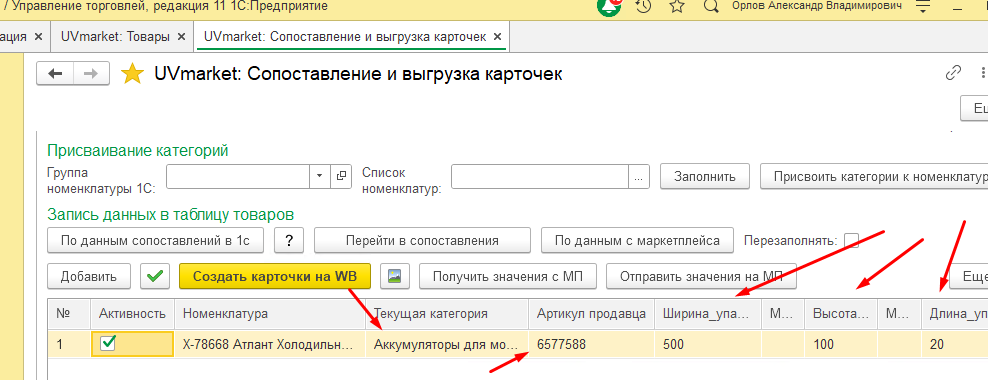Open favorites star in the top bar

pyautogui.click(x=677, y=6)
